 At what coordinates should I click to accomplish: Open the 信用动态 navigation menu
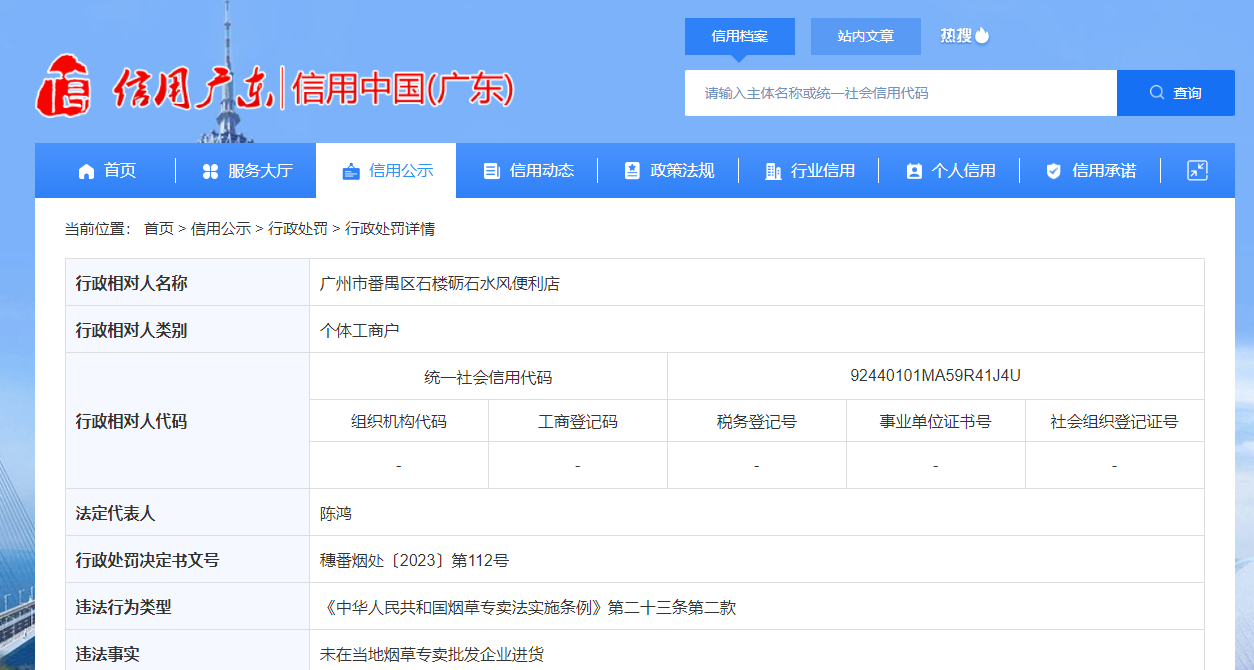pyautogui.click(x=528, y=171)
